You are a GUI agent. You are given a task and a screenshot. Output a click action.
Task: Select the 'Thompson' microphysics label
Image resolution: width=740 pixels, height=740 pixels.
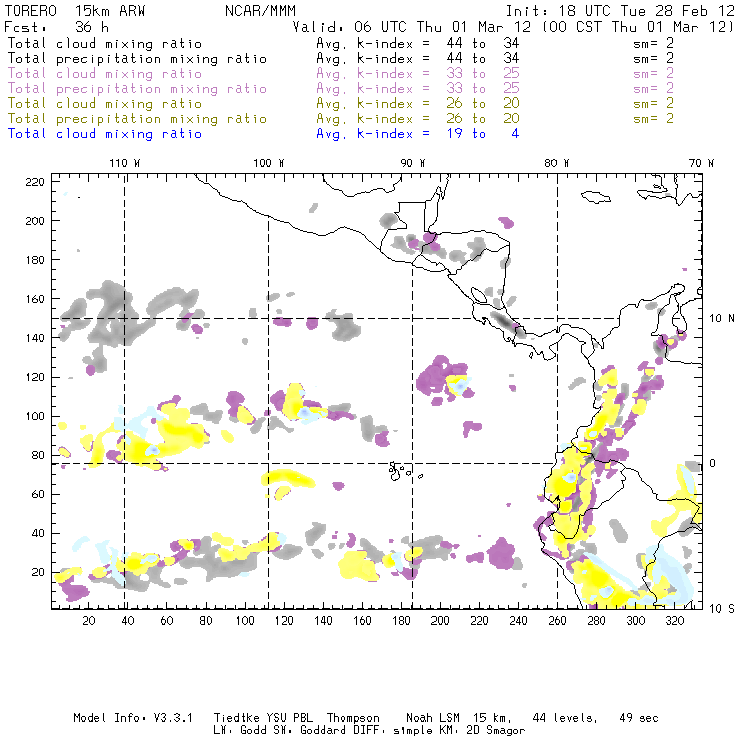pyautogui.click(x=353, y=718)
